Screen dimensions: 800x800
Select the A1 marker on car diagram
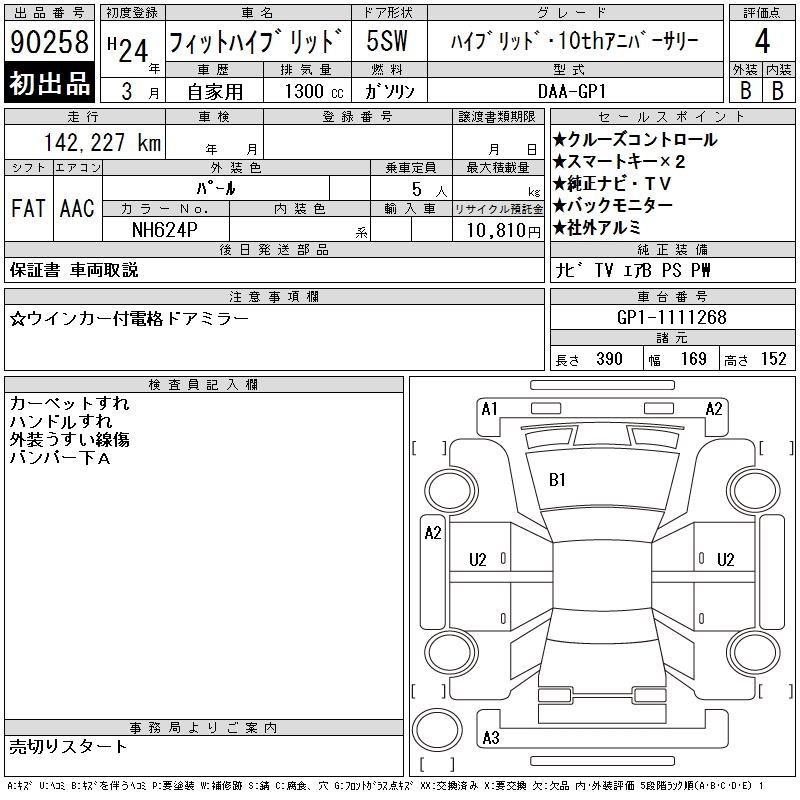489,408
